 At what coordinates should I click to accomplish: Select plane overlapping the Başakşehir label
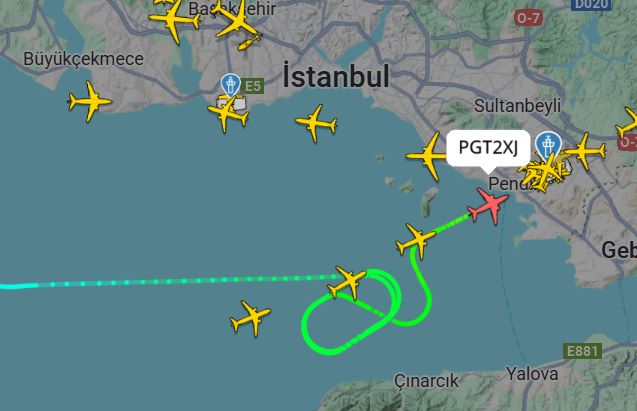tap(236, 19)
